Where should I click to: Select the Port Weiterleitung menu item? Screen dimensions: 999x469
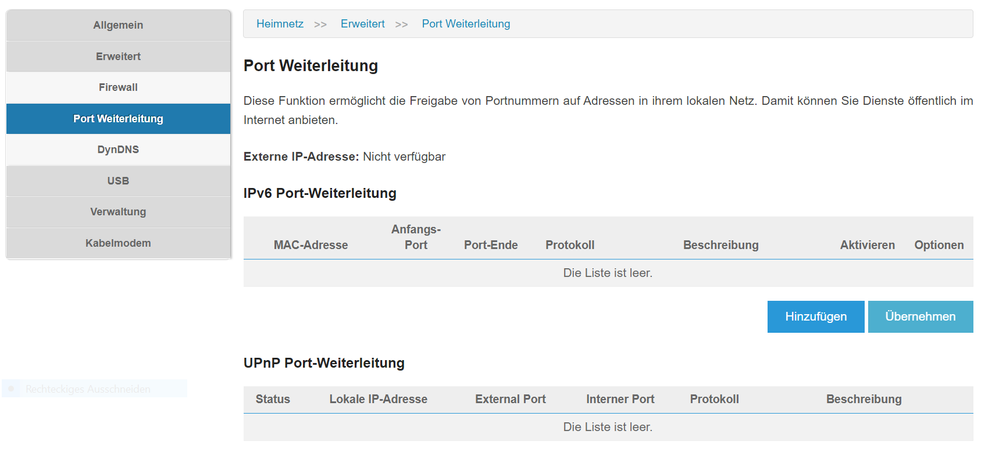(x=118, y=118)
